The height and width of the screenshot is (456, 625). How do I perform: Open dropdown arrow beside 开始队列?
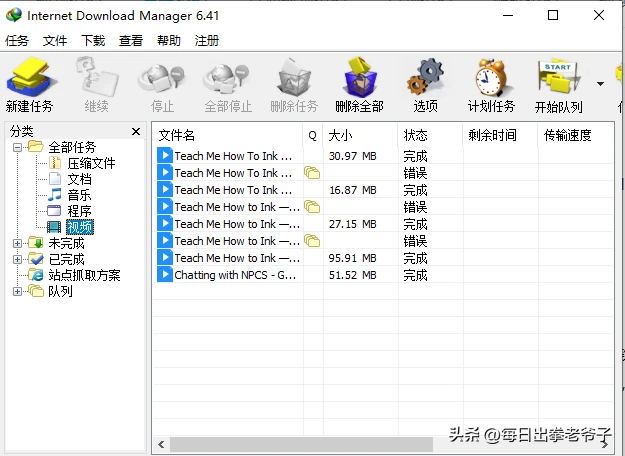[x=600, y=84]
